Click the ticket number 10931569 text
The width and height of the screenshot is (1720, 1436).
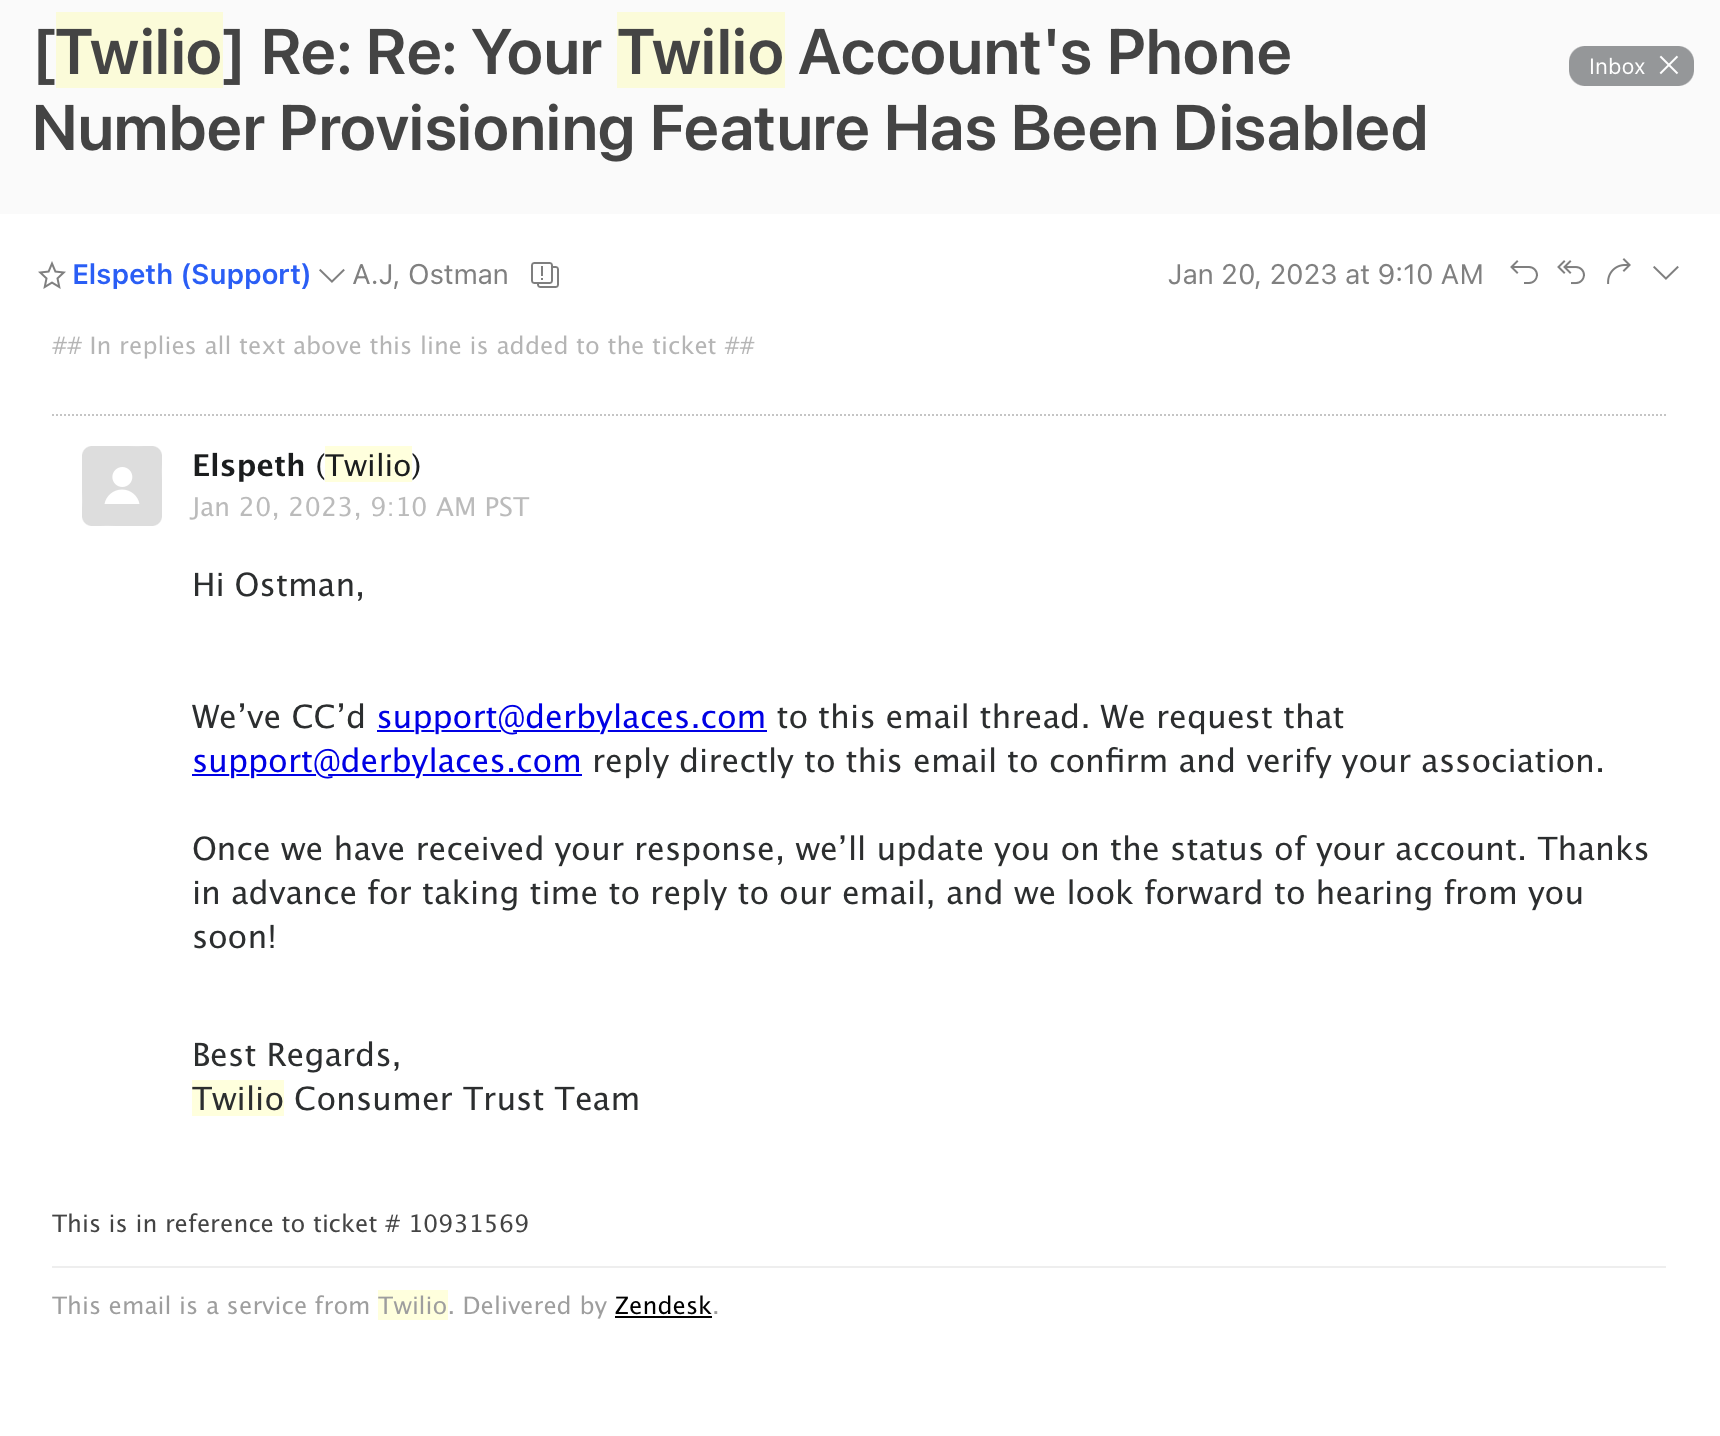(x=469, y=1224)
